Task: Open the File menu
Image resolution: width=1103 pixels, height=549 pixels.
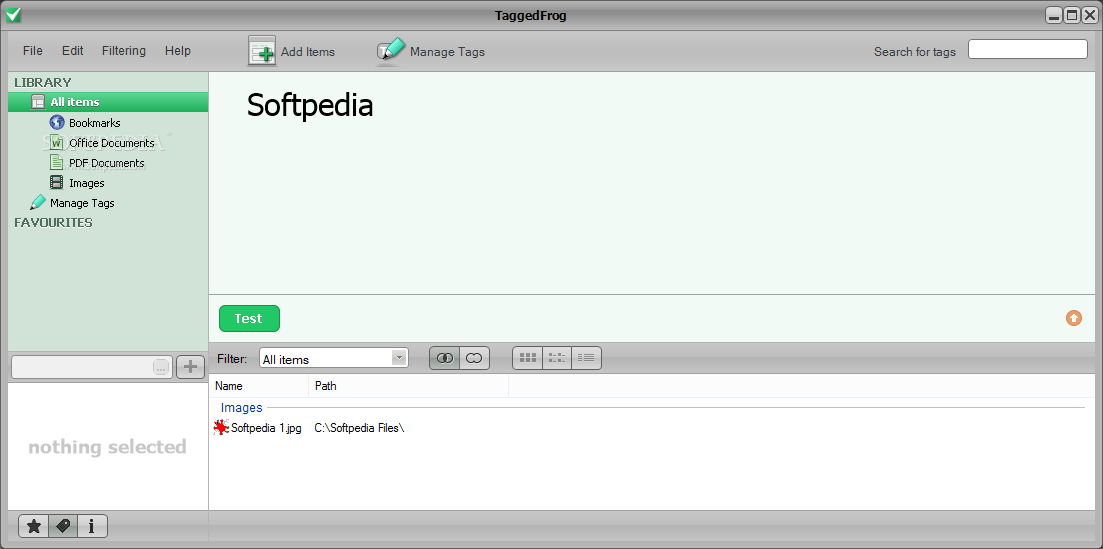Action: pos(32,51)
